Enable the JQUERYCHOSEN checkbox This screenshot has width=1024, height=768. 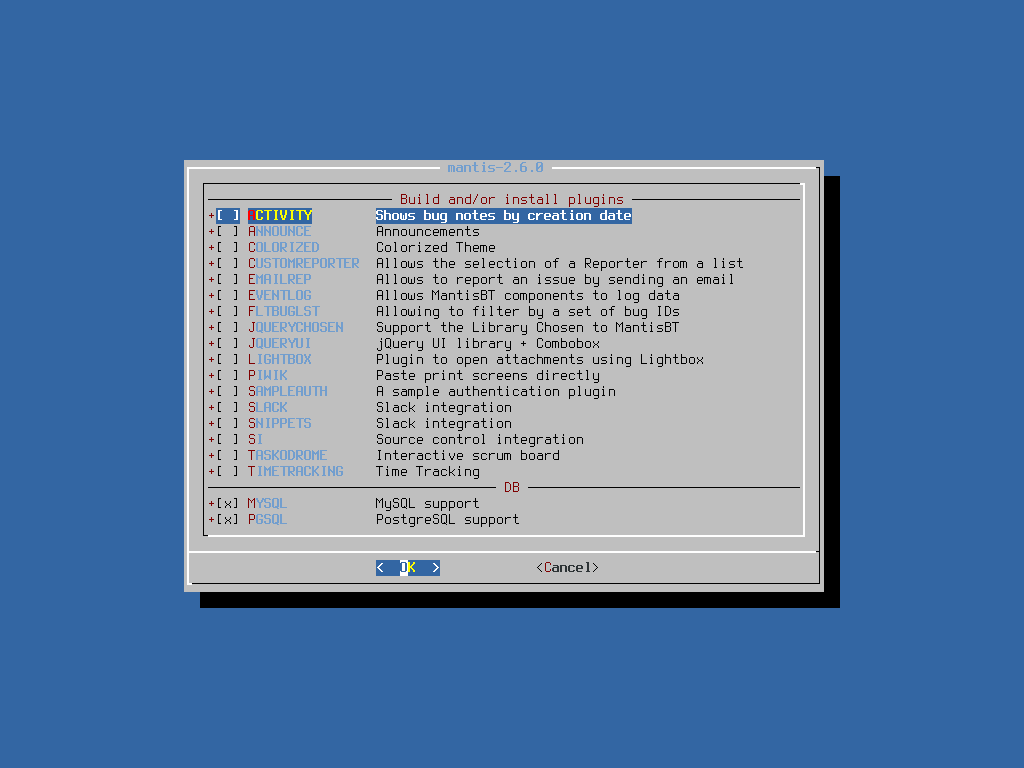[228, 328]
